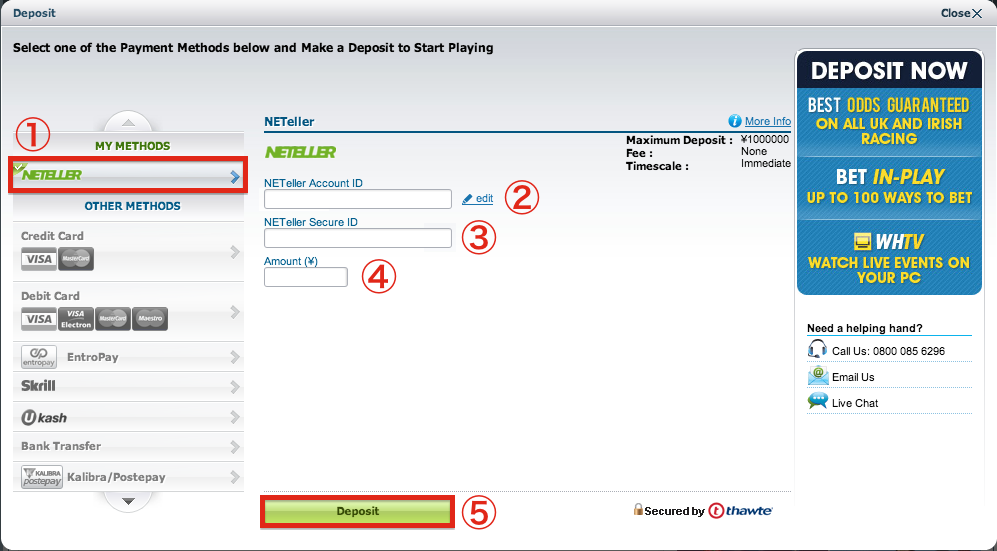This screenshot has width=997, height=551.
Task: Click the MY METHODS heading
Action: tap(132, 146)
